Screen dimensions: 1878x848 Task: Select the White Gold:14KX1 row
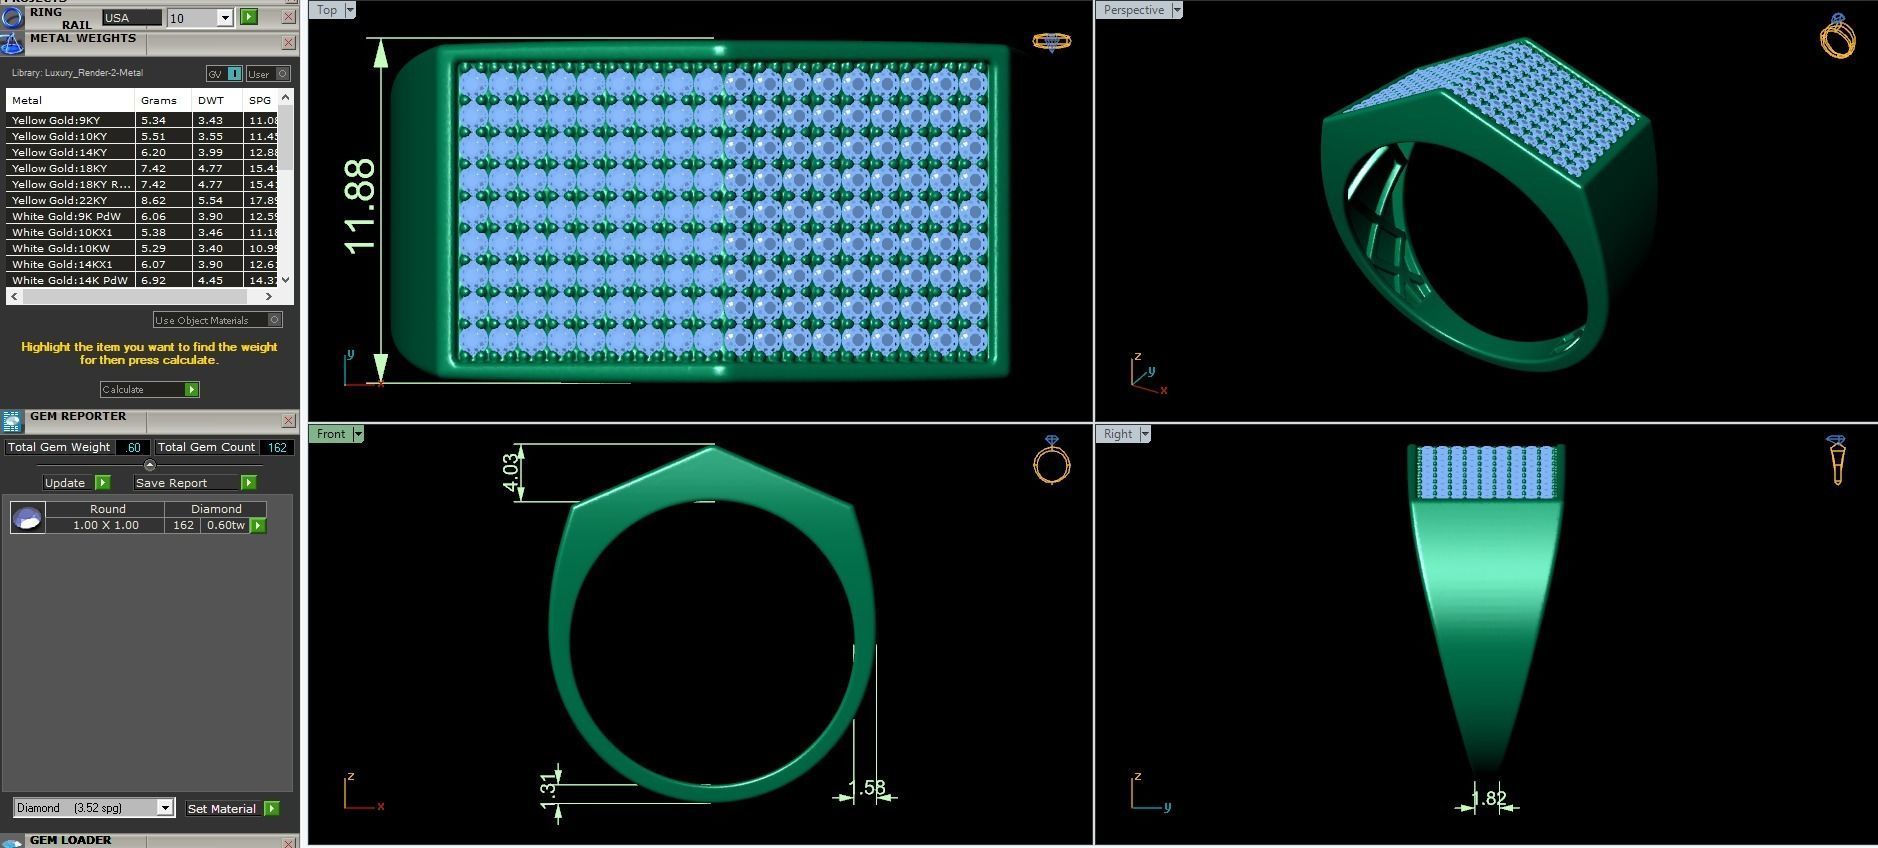pos(143,264)
